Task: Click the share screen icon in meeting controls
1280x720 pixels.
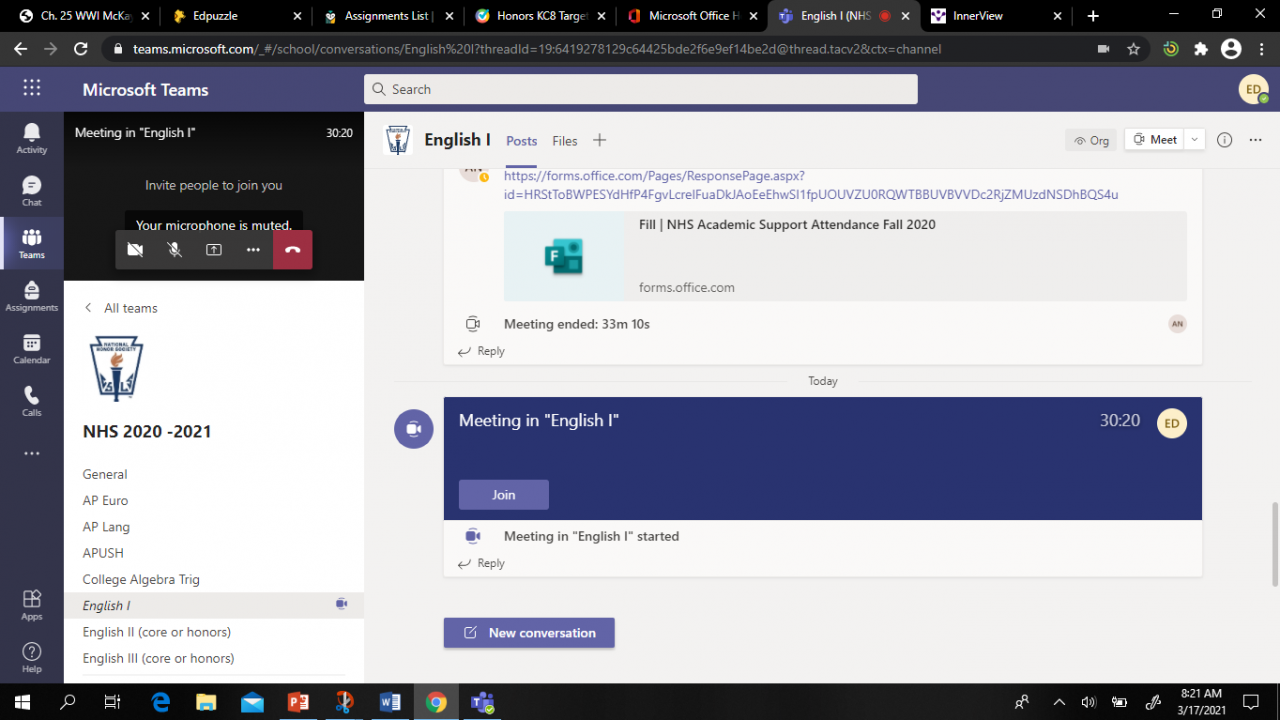Action: [214, 250]
